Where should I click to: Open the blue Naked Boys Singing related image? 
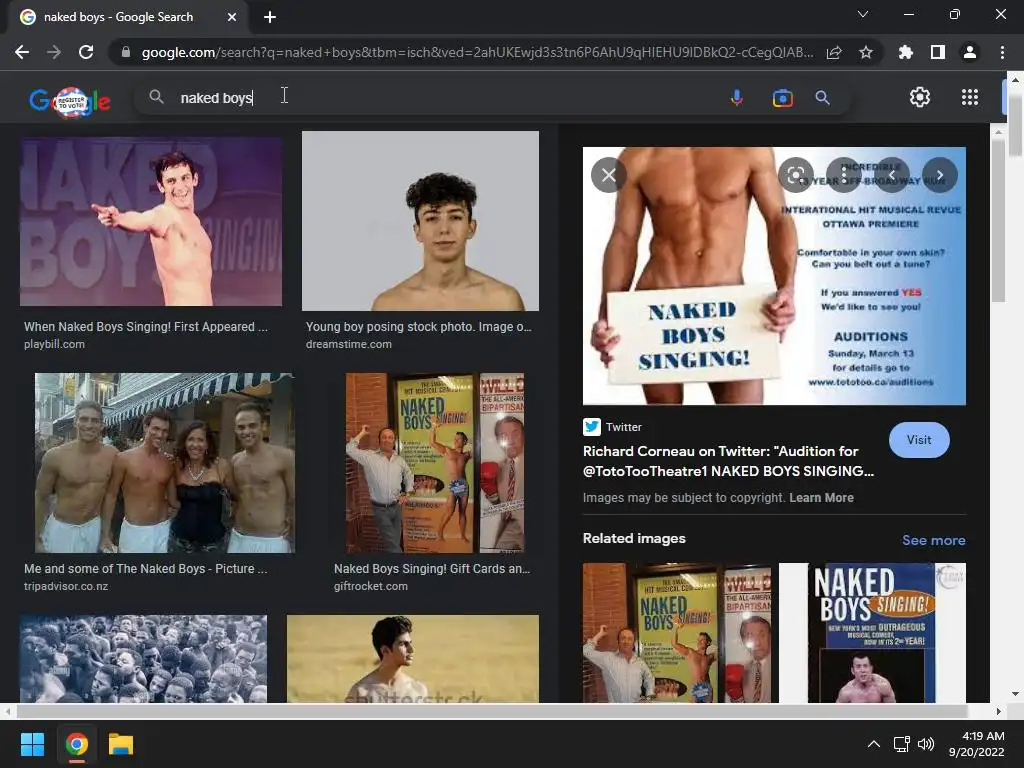coord(872,633)
